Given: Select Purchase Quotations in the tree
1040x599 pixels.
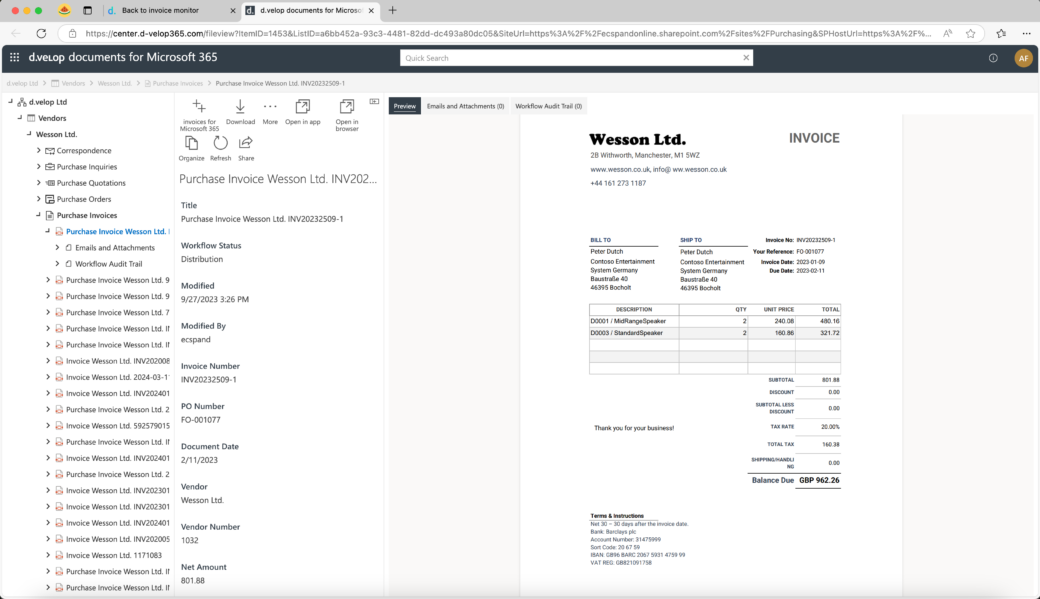Looking at the screenshot, I should click(91, 183).
